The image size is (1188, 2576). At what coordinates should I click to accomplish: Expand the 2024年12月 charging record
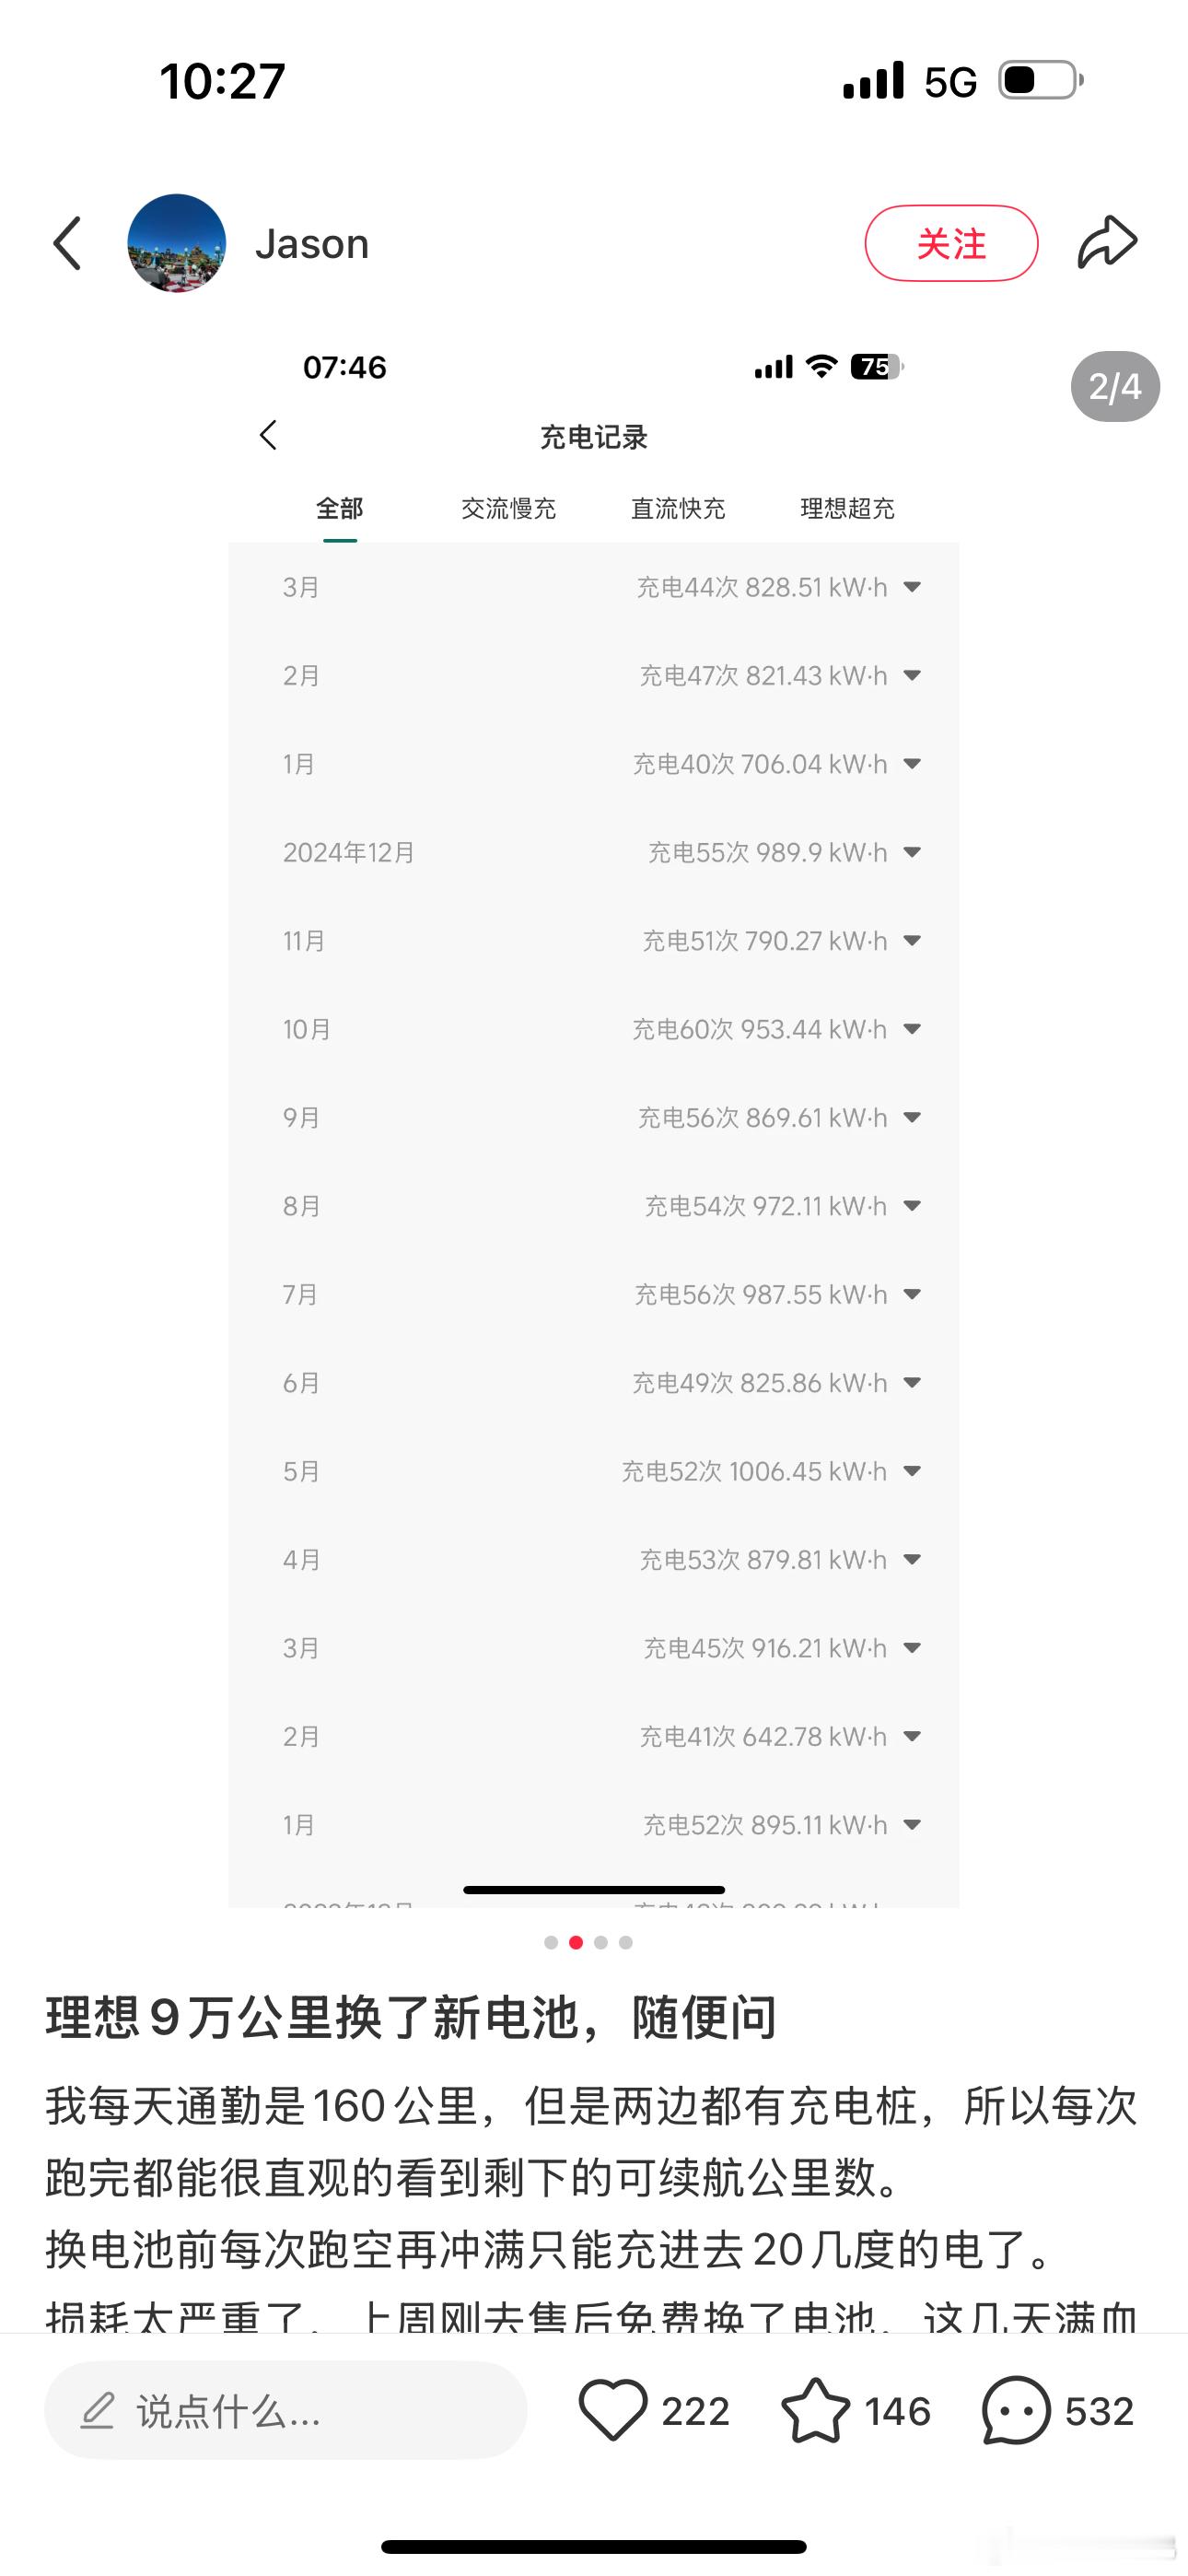pos(594,852)
